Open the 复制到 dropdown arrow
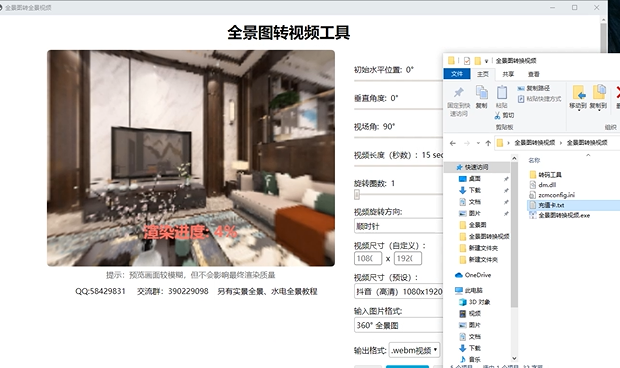 tap(599, 111)
